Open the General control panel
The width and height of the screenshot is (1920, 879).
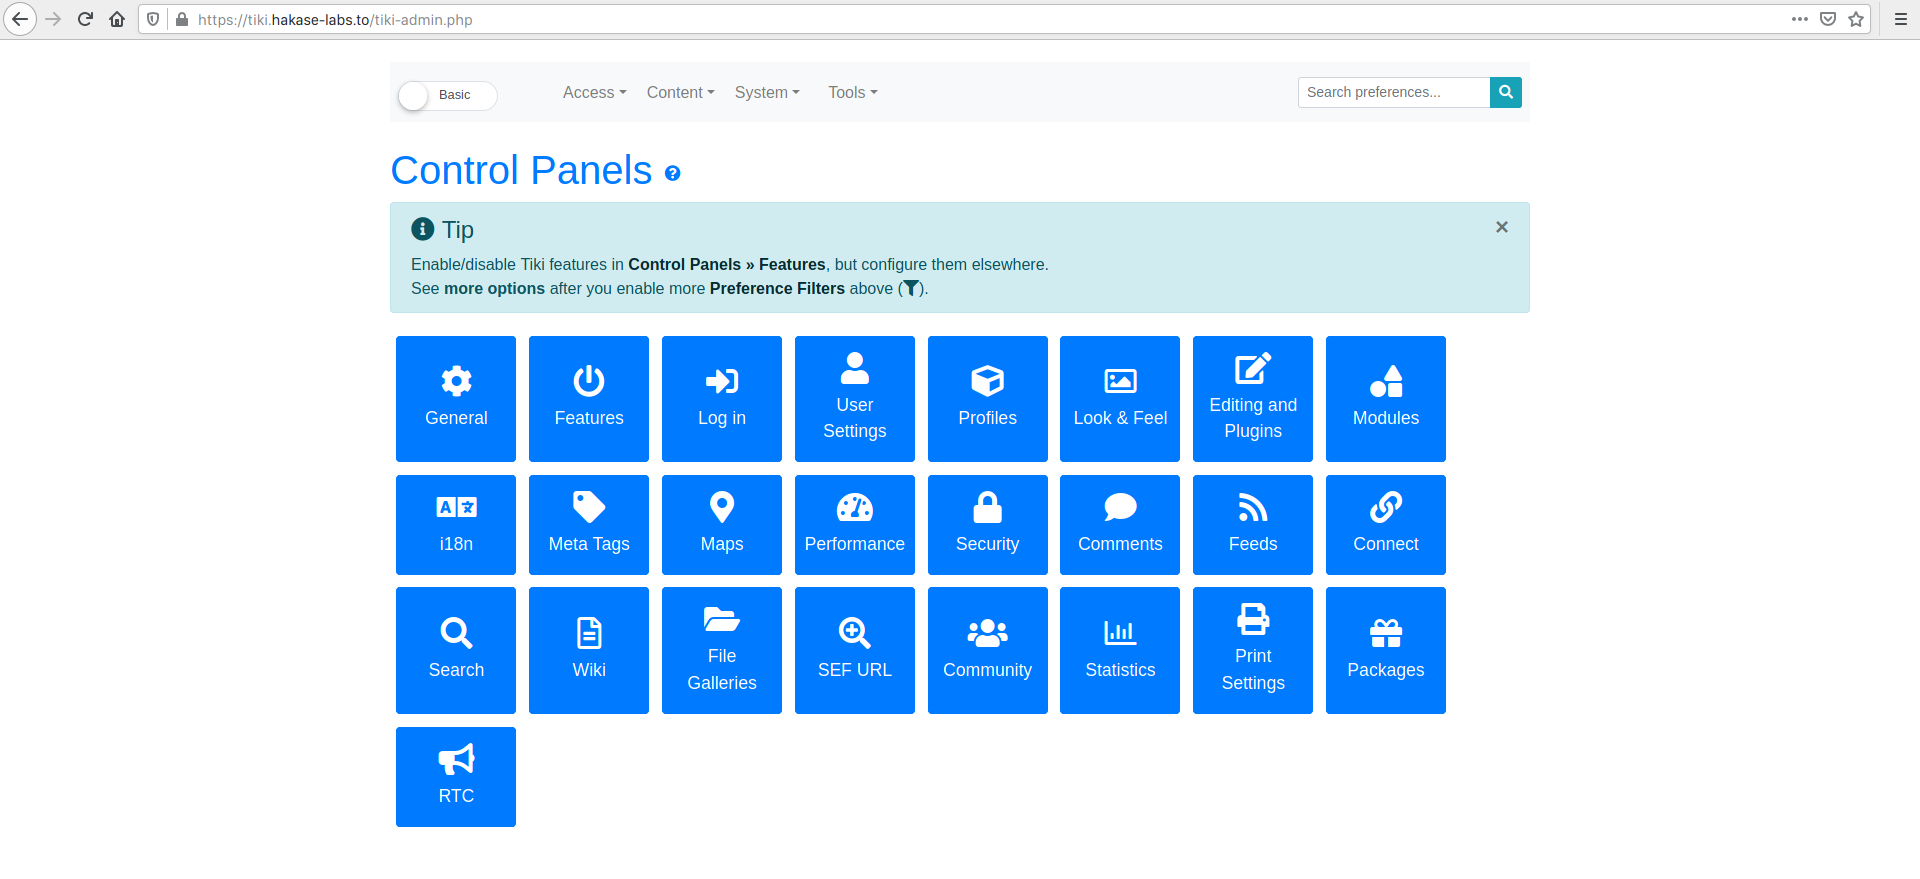click(456, 398)
